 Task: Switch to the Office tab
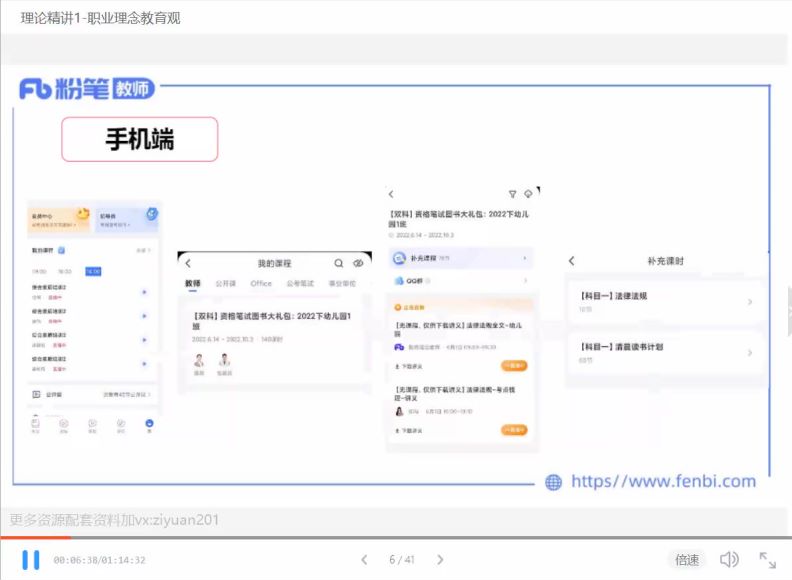click(261, 283)
